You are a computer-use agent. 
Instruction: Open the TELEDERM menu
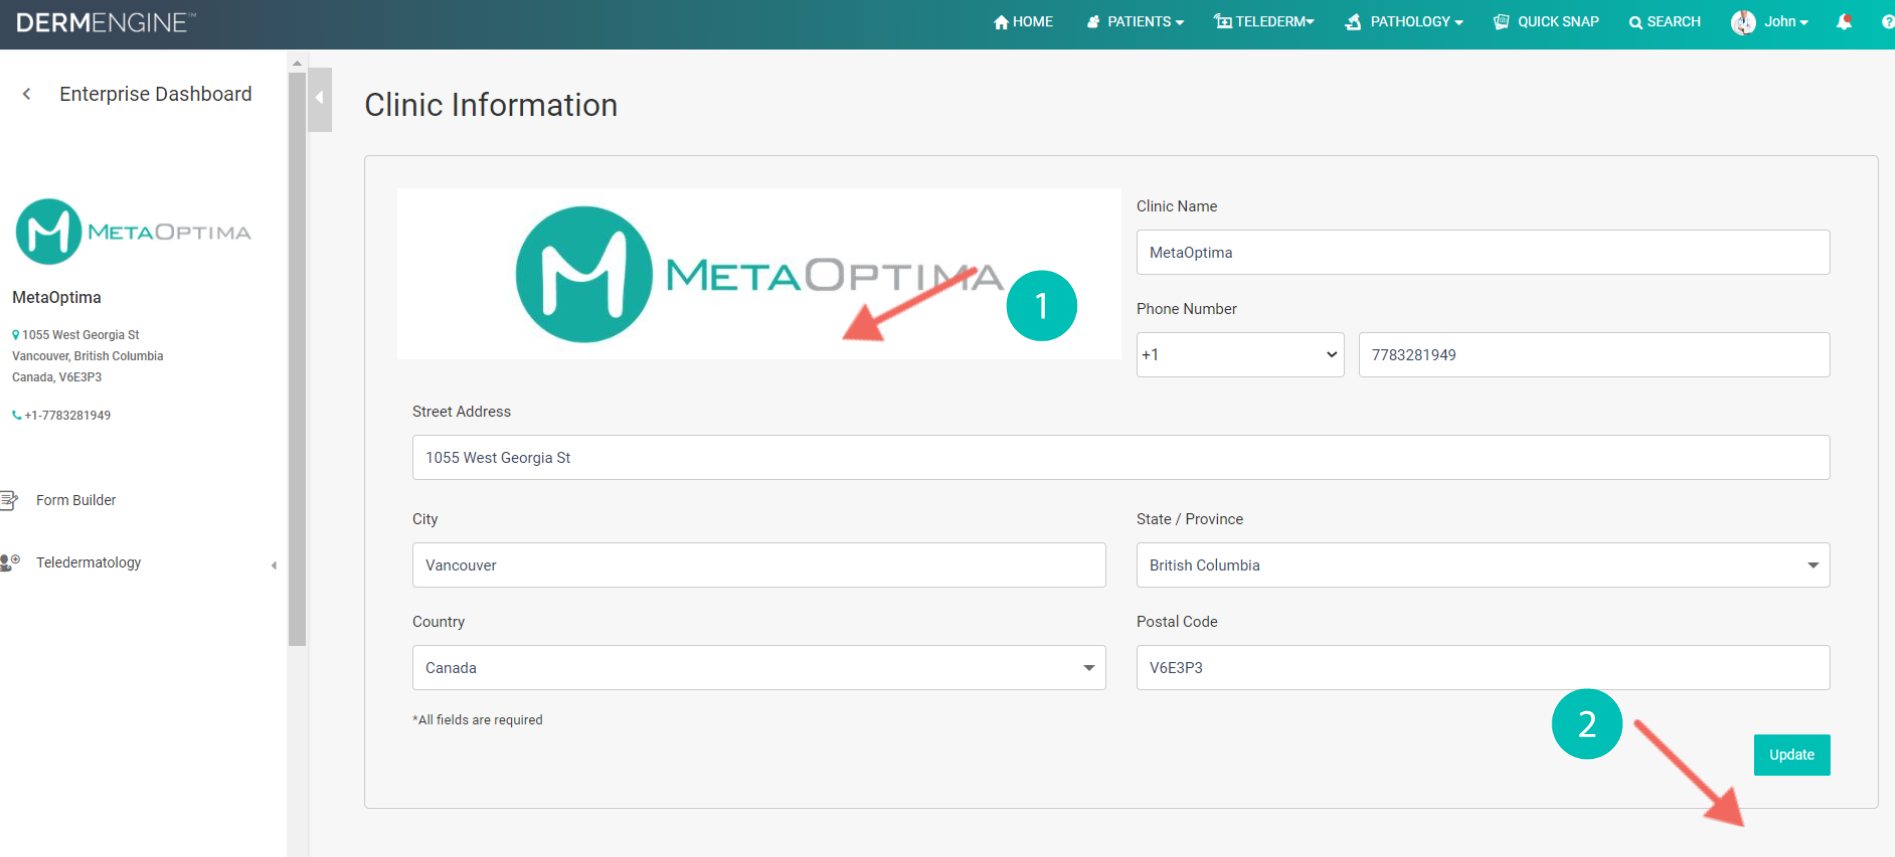1264,22
